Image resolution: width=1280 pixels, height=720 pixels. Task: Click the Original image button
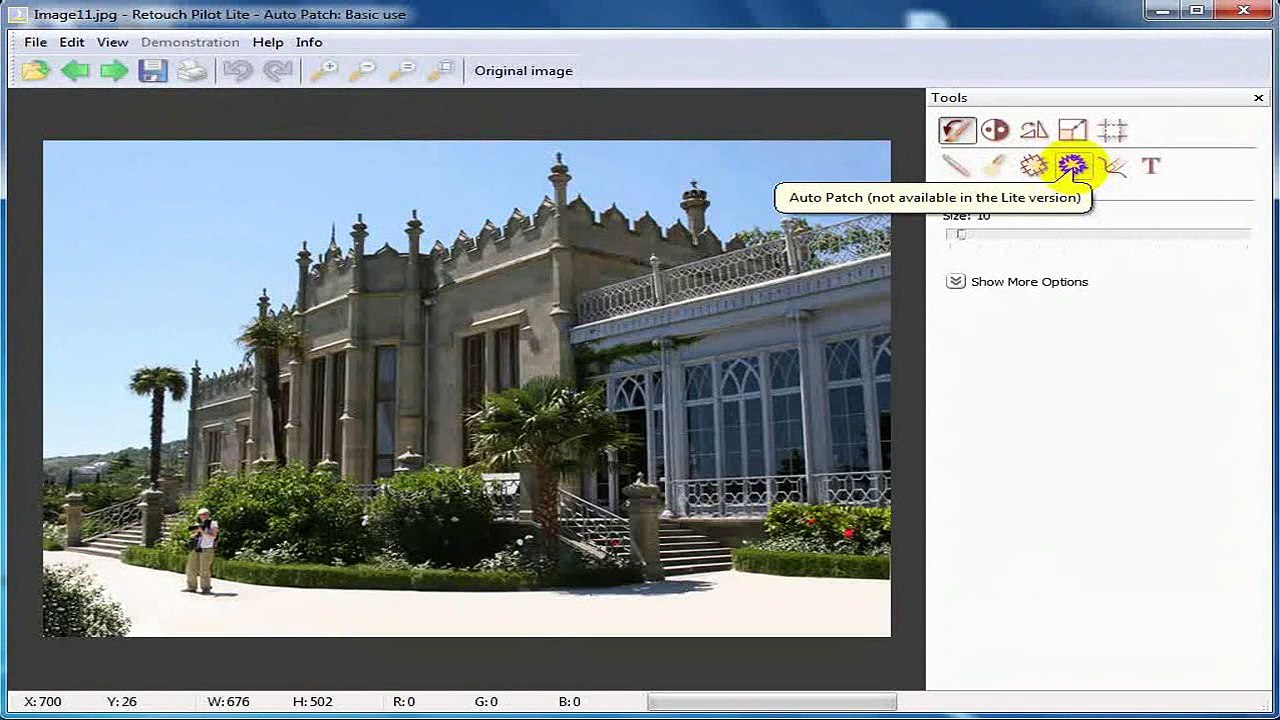523,71
